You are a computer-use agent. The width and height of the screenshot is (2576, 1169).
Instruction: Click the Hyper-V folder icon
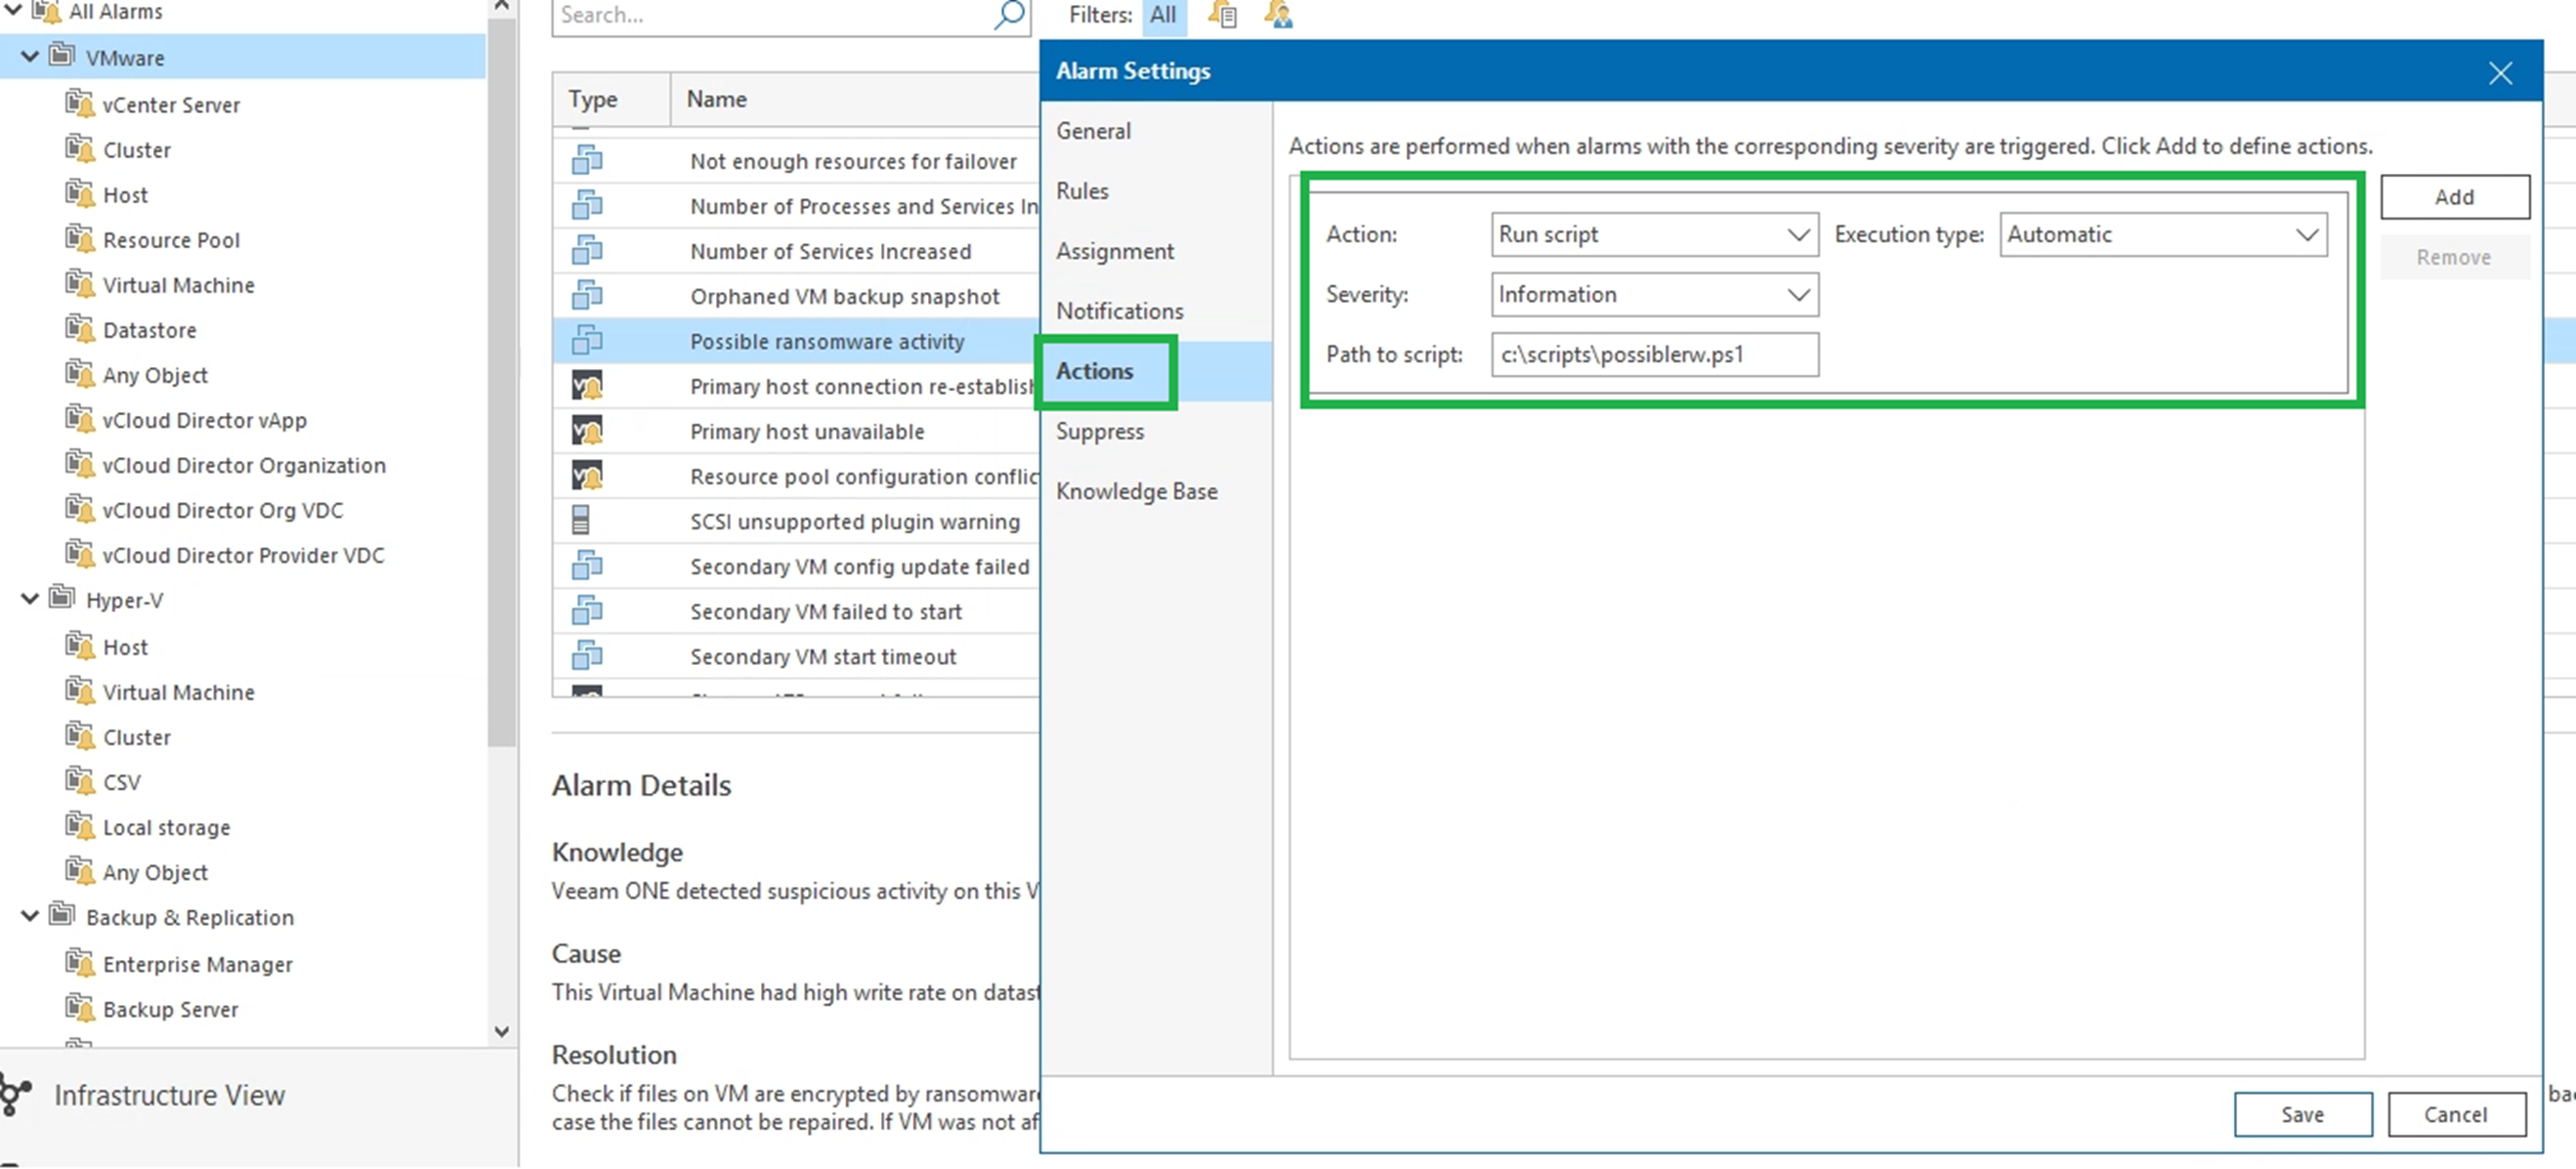62,598
